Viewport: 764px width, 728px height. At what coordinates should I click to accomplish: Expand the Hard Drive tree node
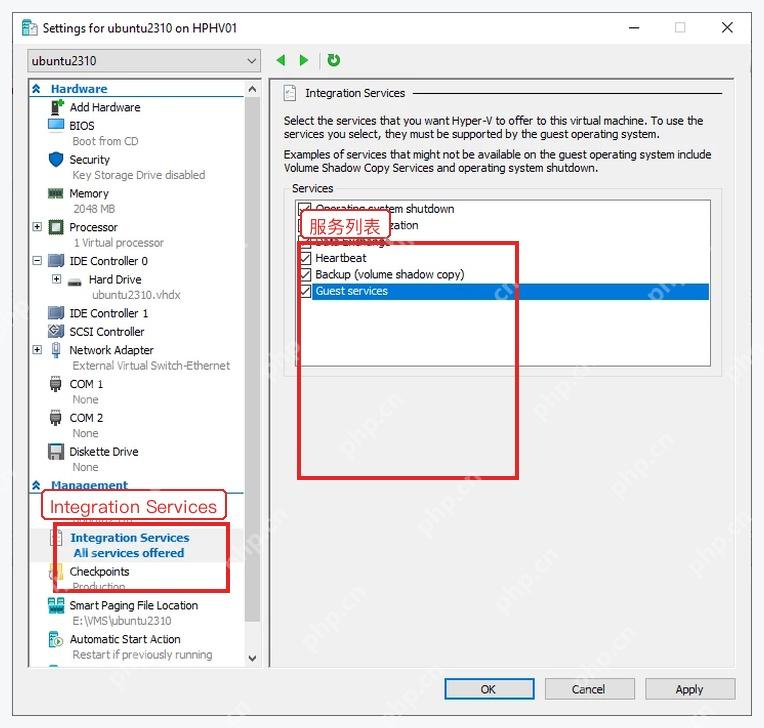pyautogui.click(x=57, y=279)
